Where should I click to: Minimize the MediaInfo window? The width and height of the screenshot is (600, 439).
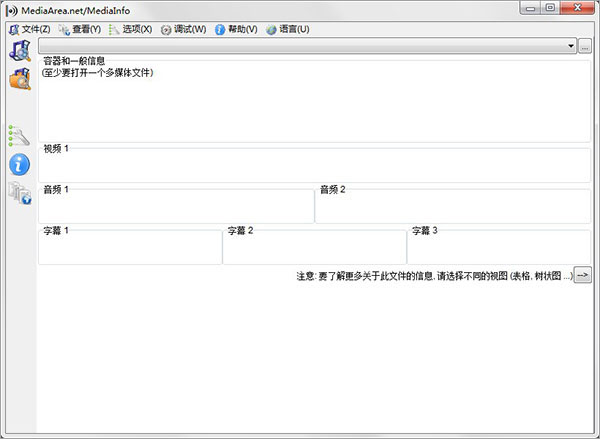coord(530,8)
